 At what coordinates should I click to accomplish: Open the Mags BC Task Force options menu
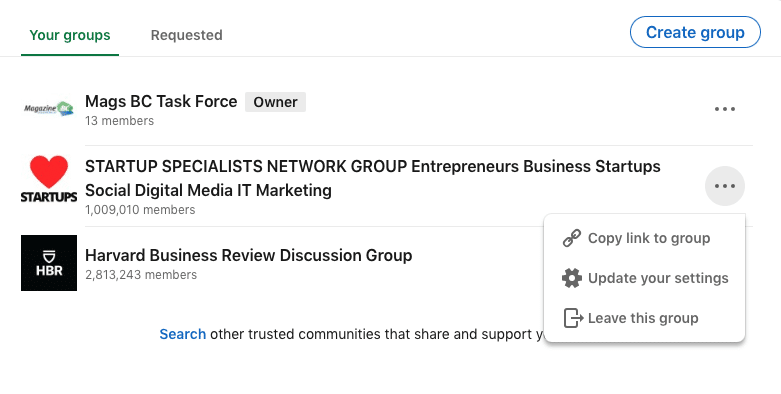click(x=724, y=109)
